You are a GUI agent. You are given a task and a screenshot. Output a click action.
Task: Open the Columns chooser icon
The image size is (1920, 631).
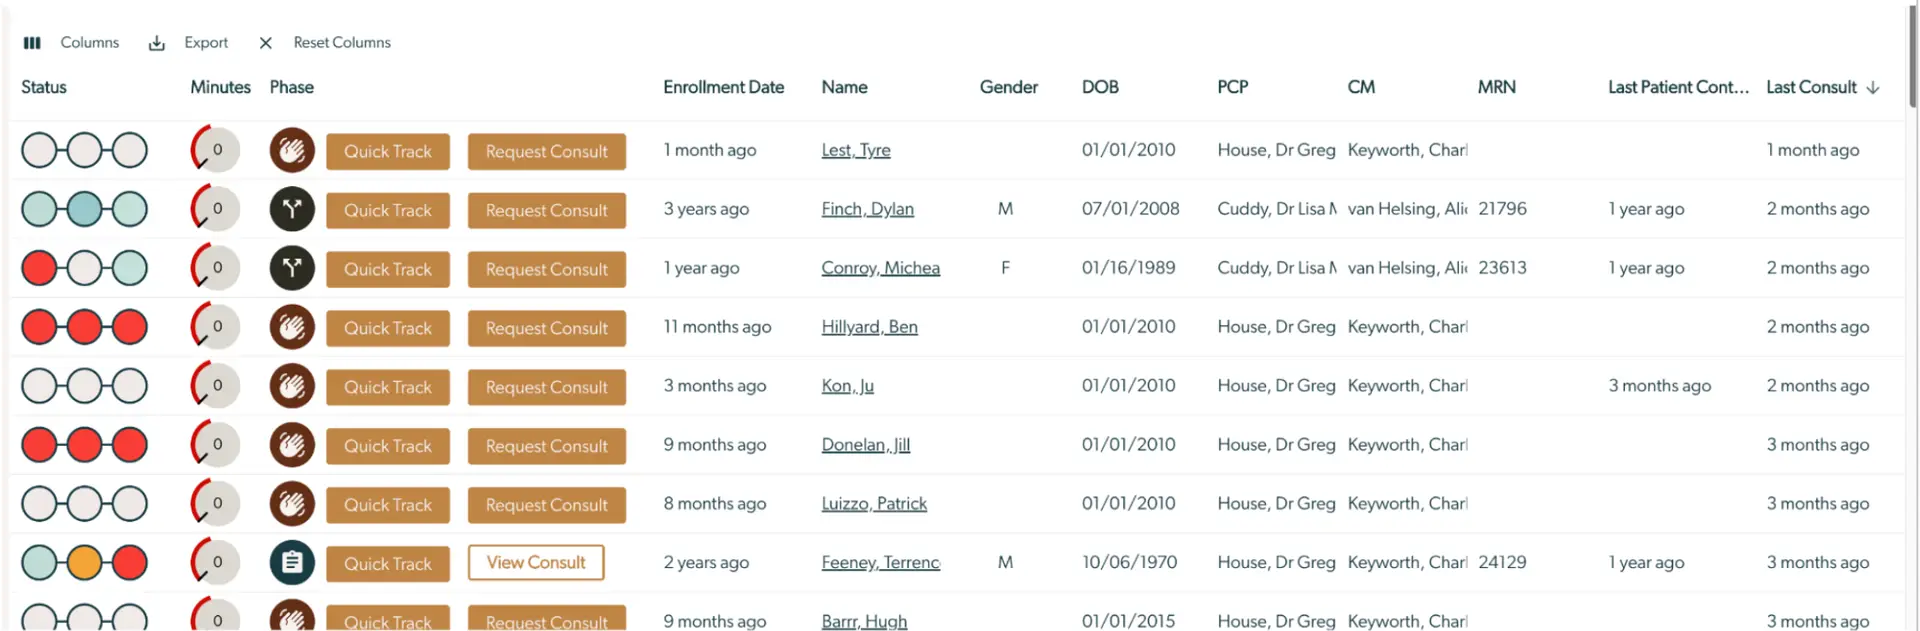(32, 43)
